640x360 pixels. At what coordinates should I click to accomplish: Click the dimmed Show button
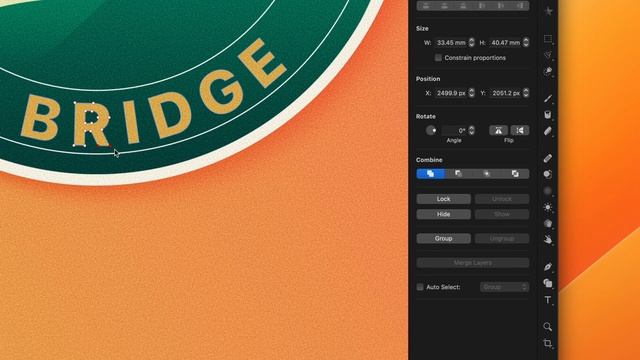pos(502,214)
